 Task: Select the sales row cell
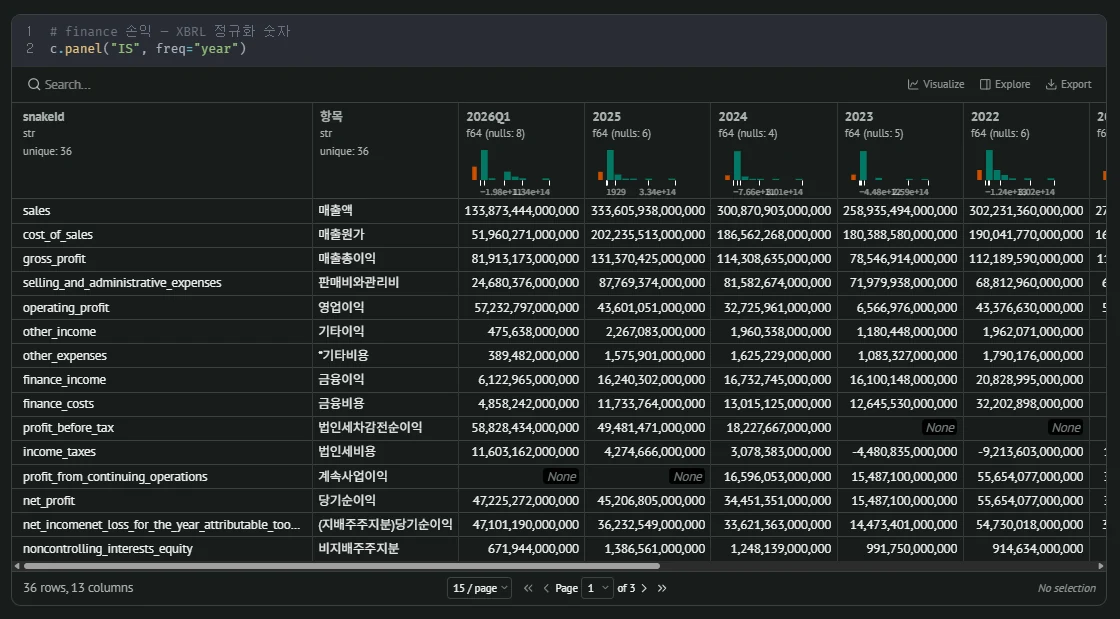coord(162,211)
